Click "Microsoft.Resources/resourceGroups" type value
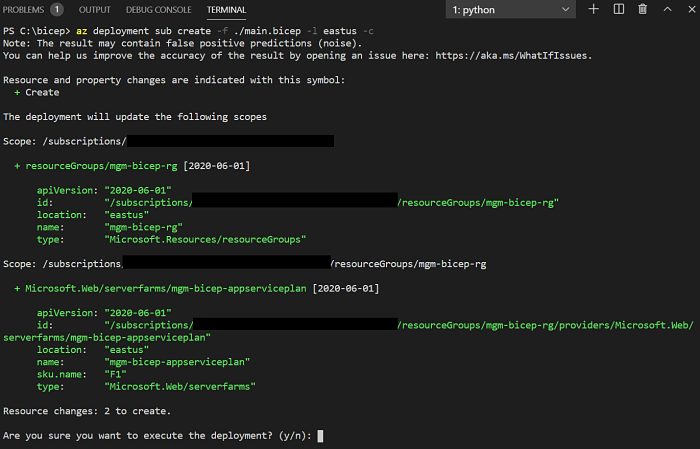This screenshot has height=449, width=700. click(205, 240)
